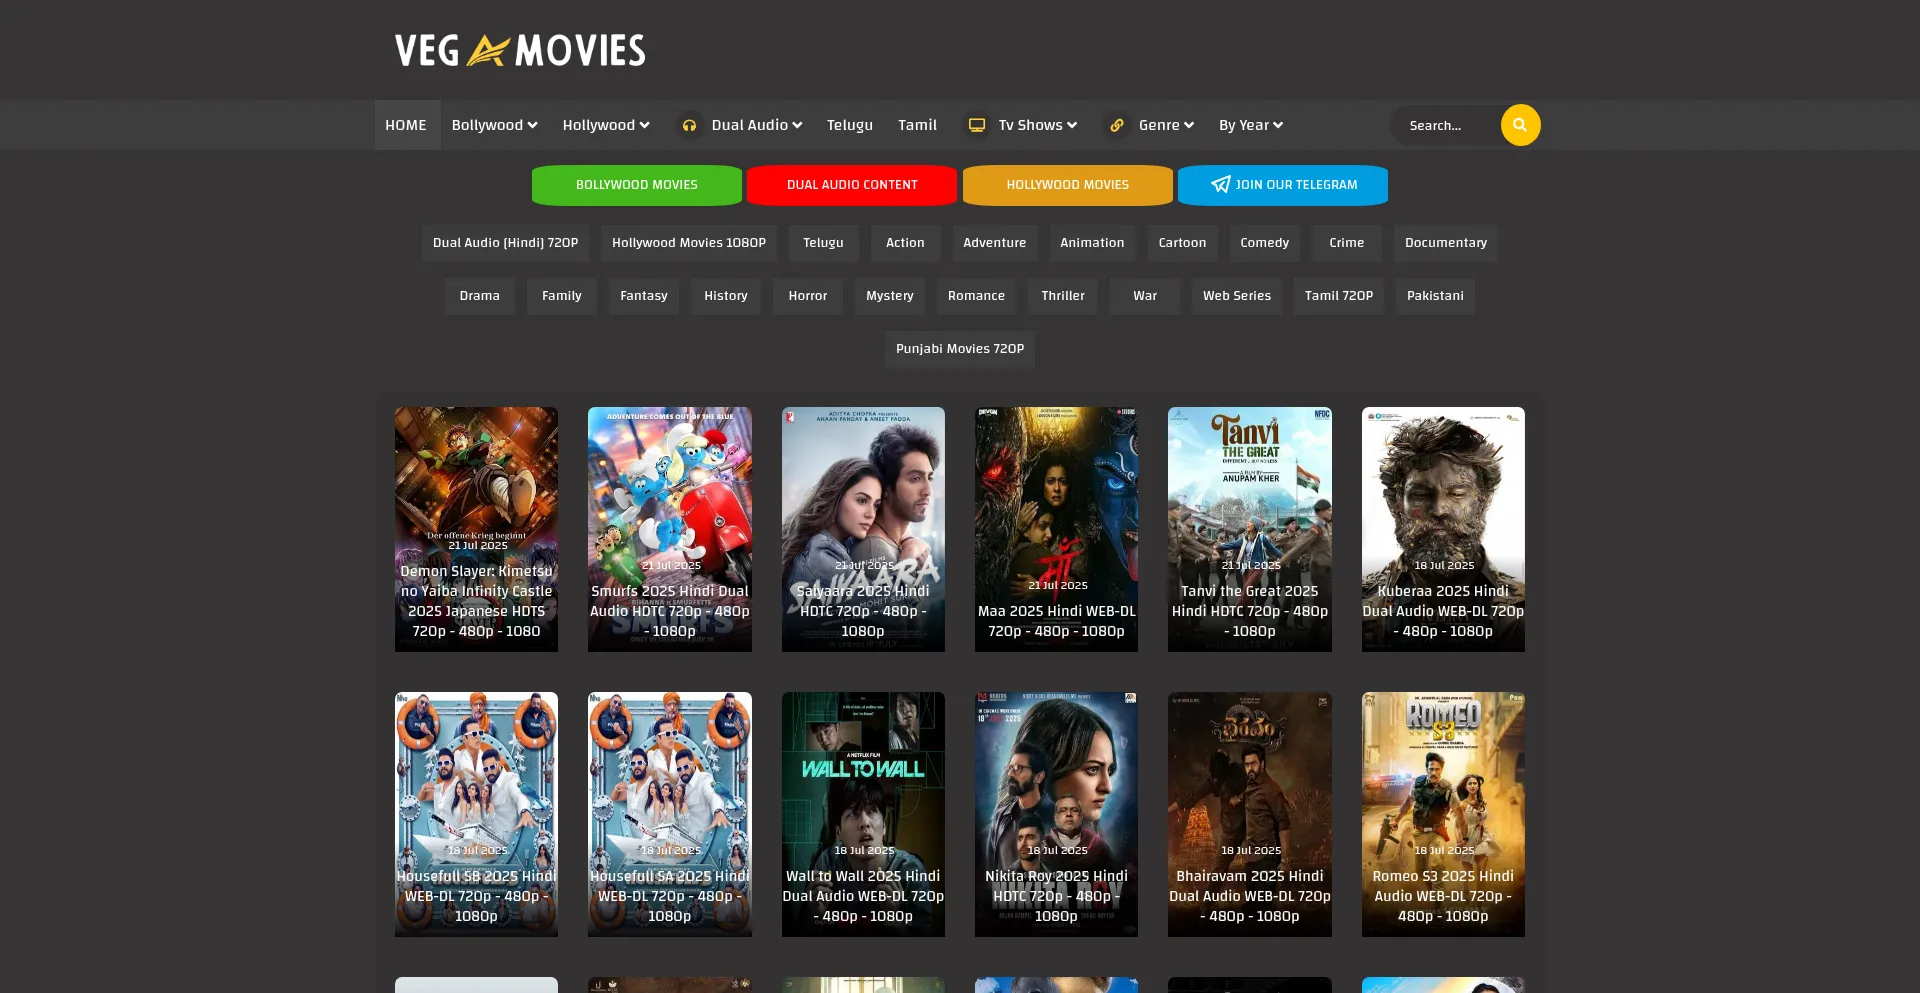The width and height of the screenshot is (1920, 993).
Task: Open the Tamil 720P category tag
Action: 1338,296
